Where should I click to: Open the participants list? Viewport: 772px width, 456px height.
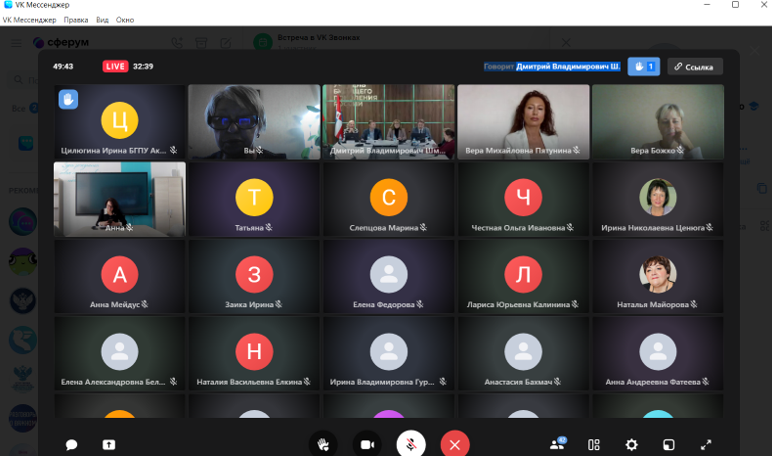tap(557, 444)
